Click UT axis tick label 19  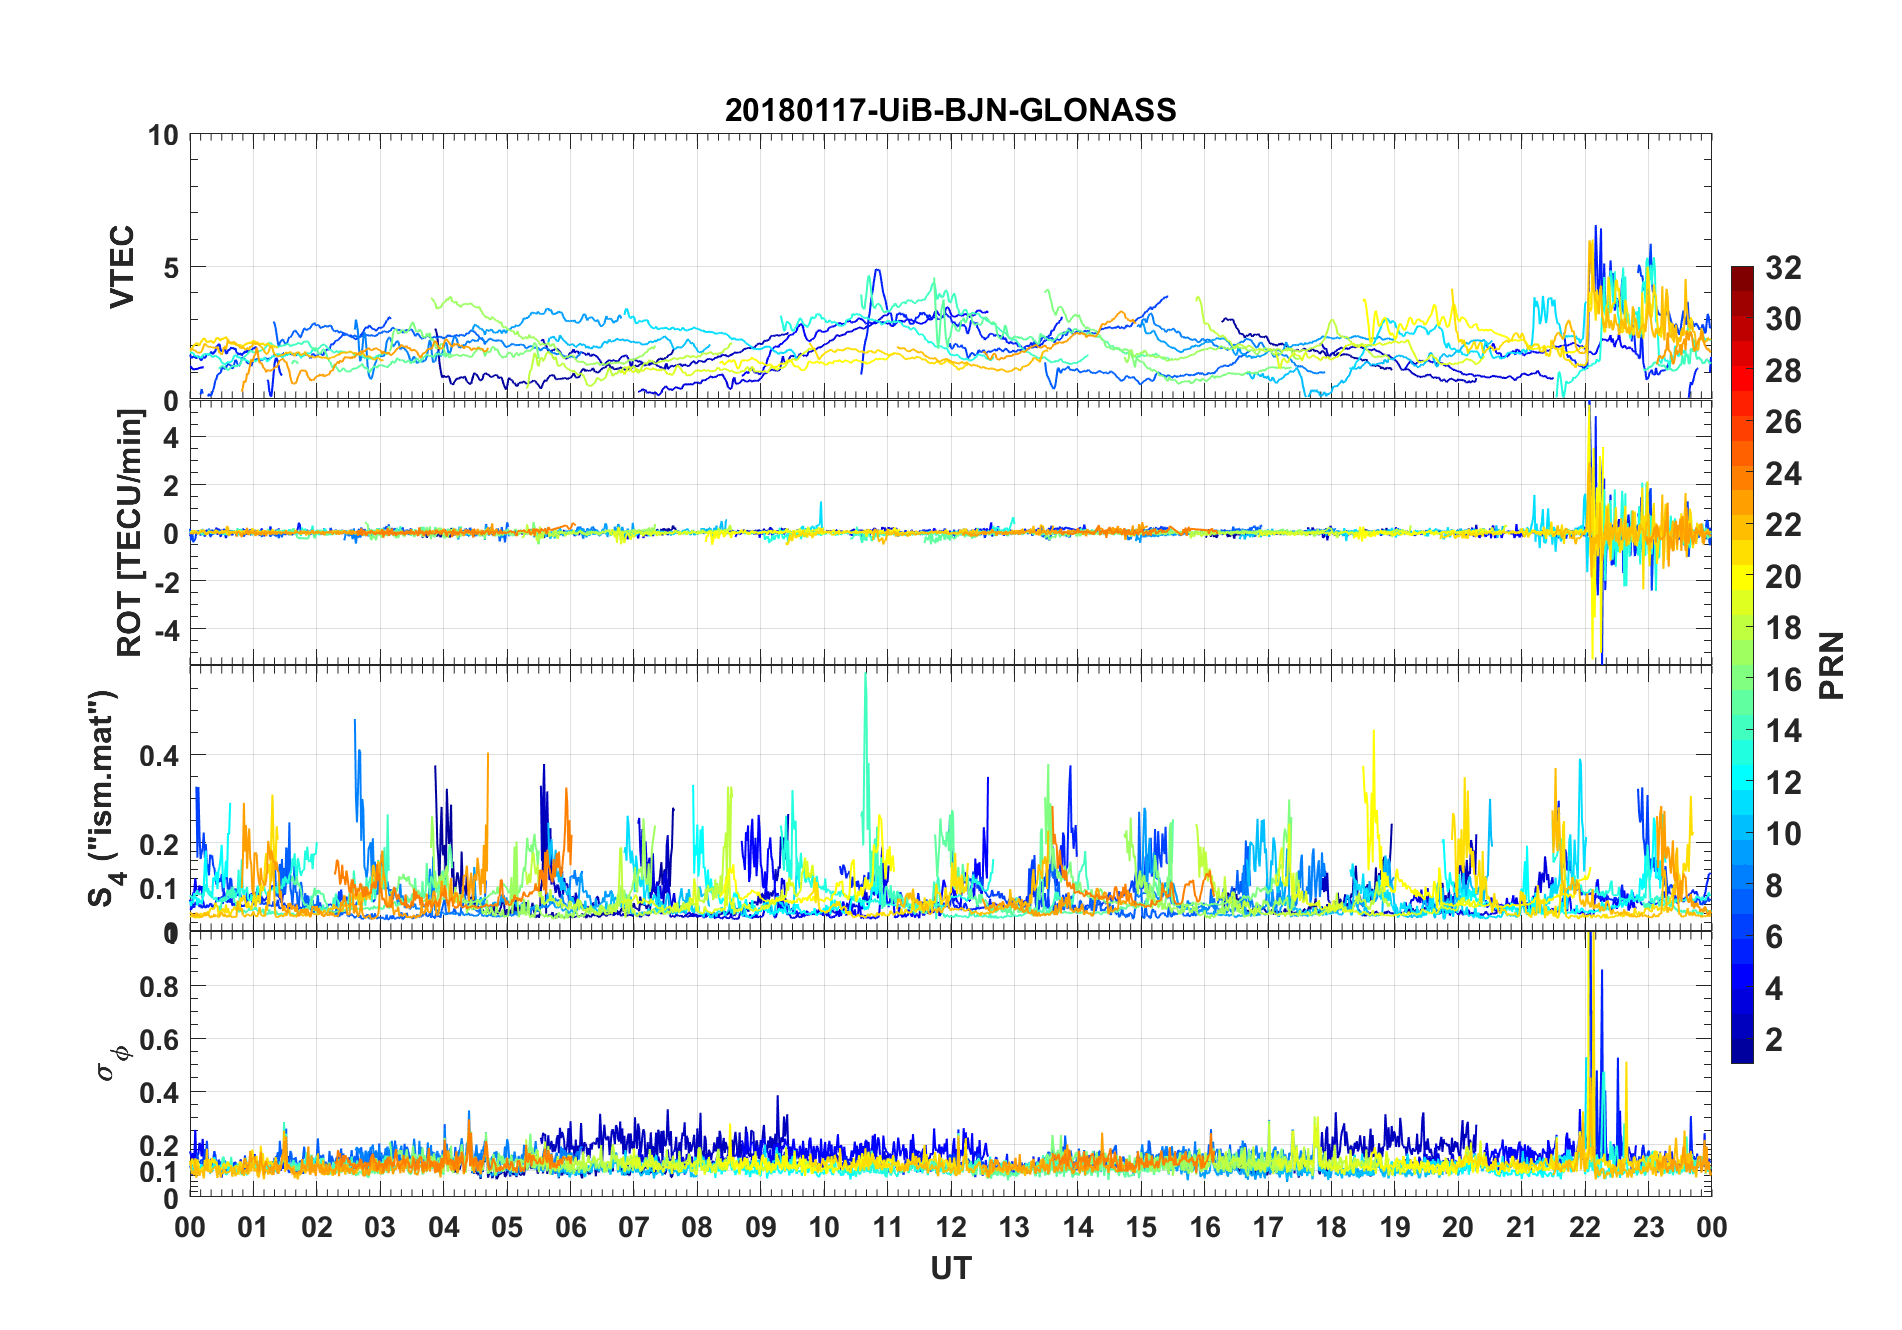pos(1395,1228)
